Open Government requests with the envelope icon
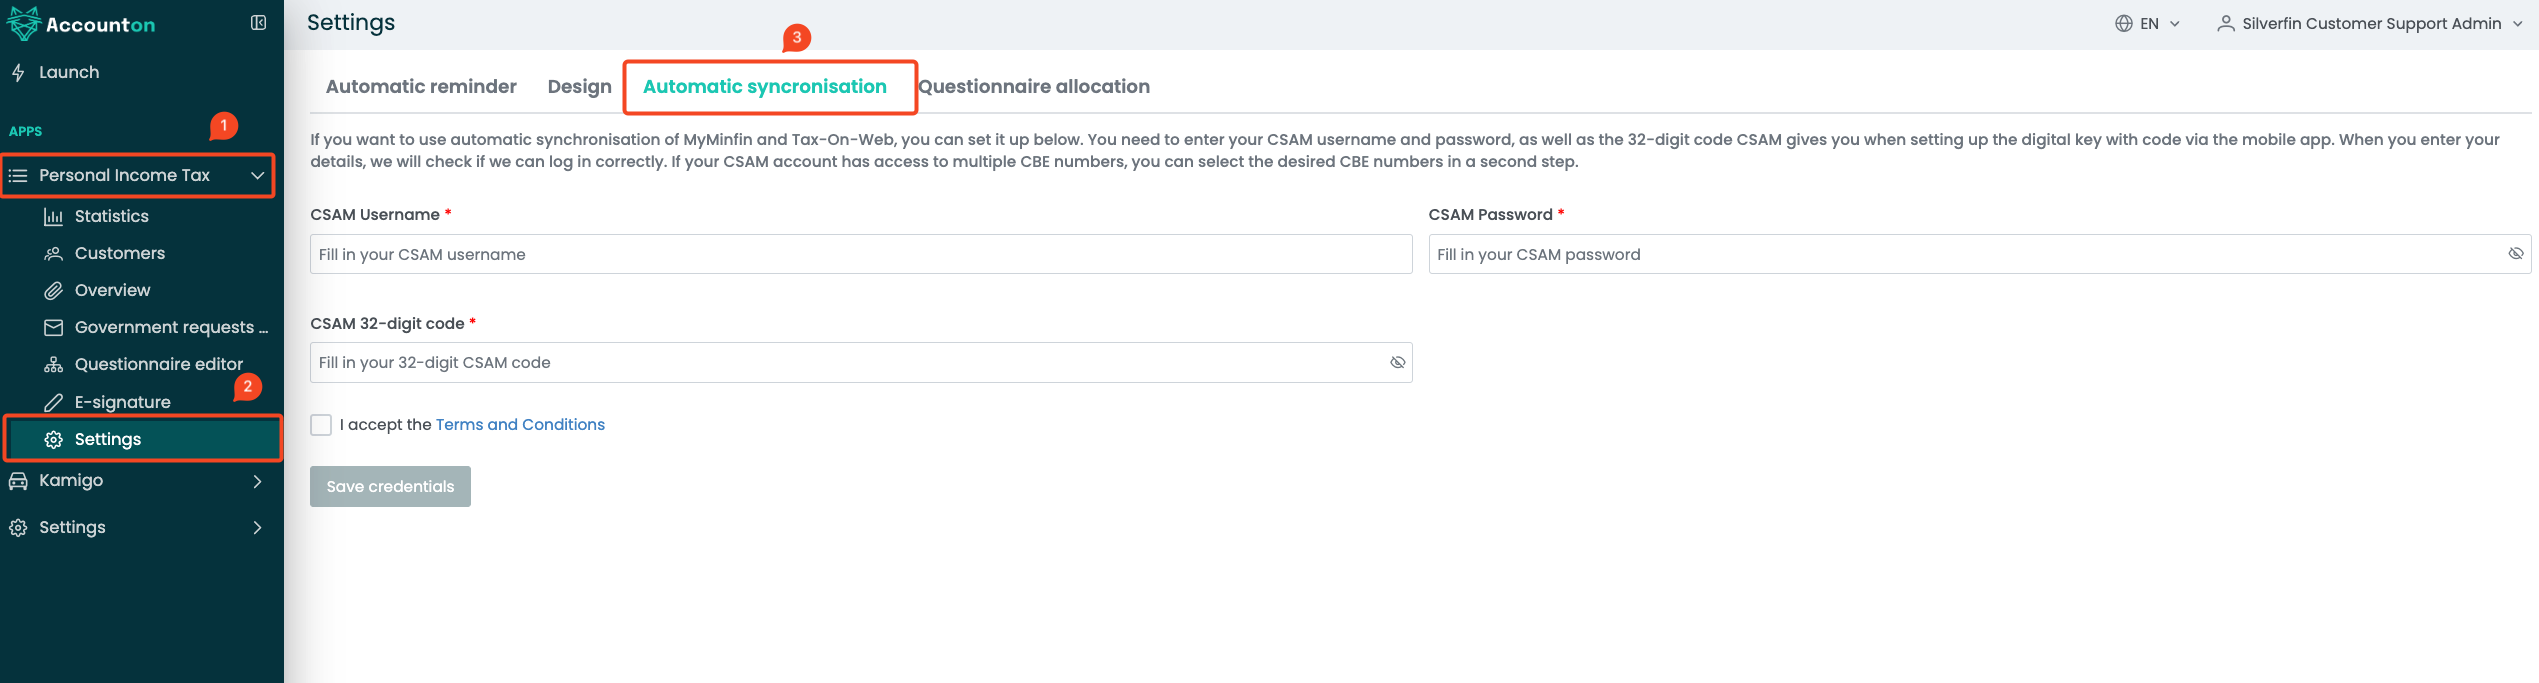The height and width of the screenshot is (683, 2539). pos(54,327)
